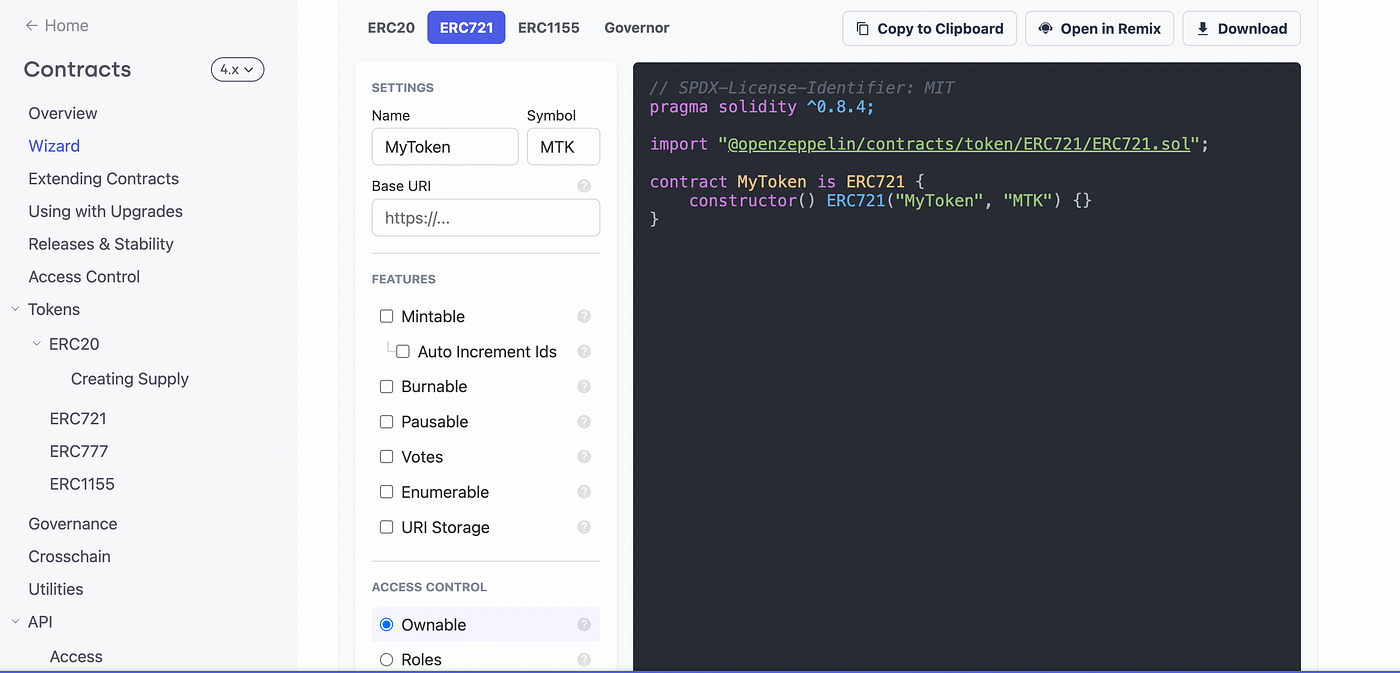Click 'pragma solidity' line in the code
This screenshot has width=1400, height=673.
[x=762, y=106]
